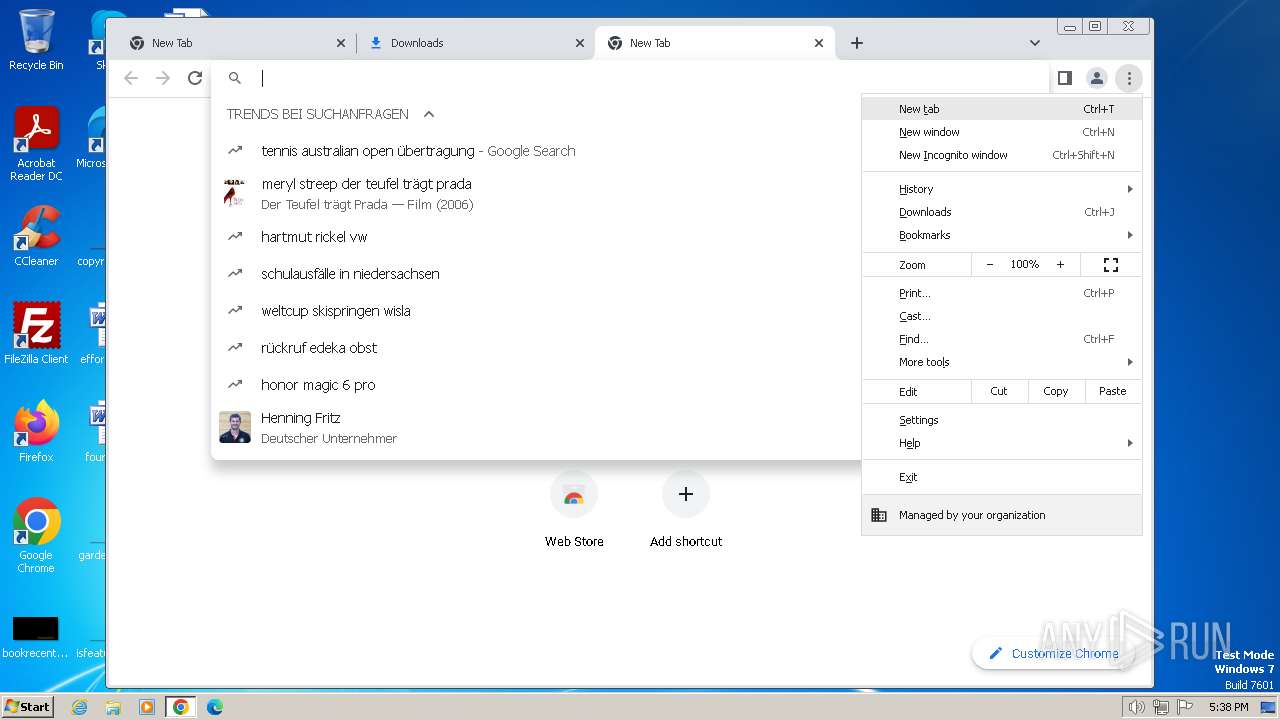This screenshot has height=720, width=1280.
Task: Click the Customize Chrome button
Action: [x=1053, y=654]
